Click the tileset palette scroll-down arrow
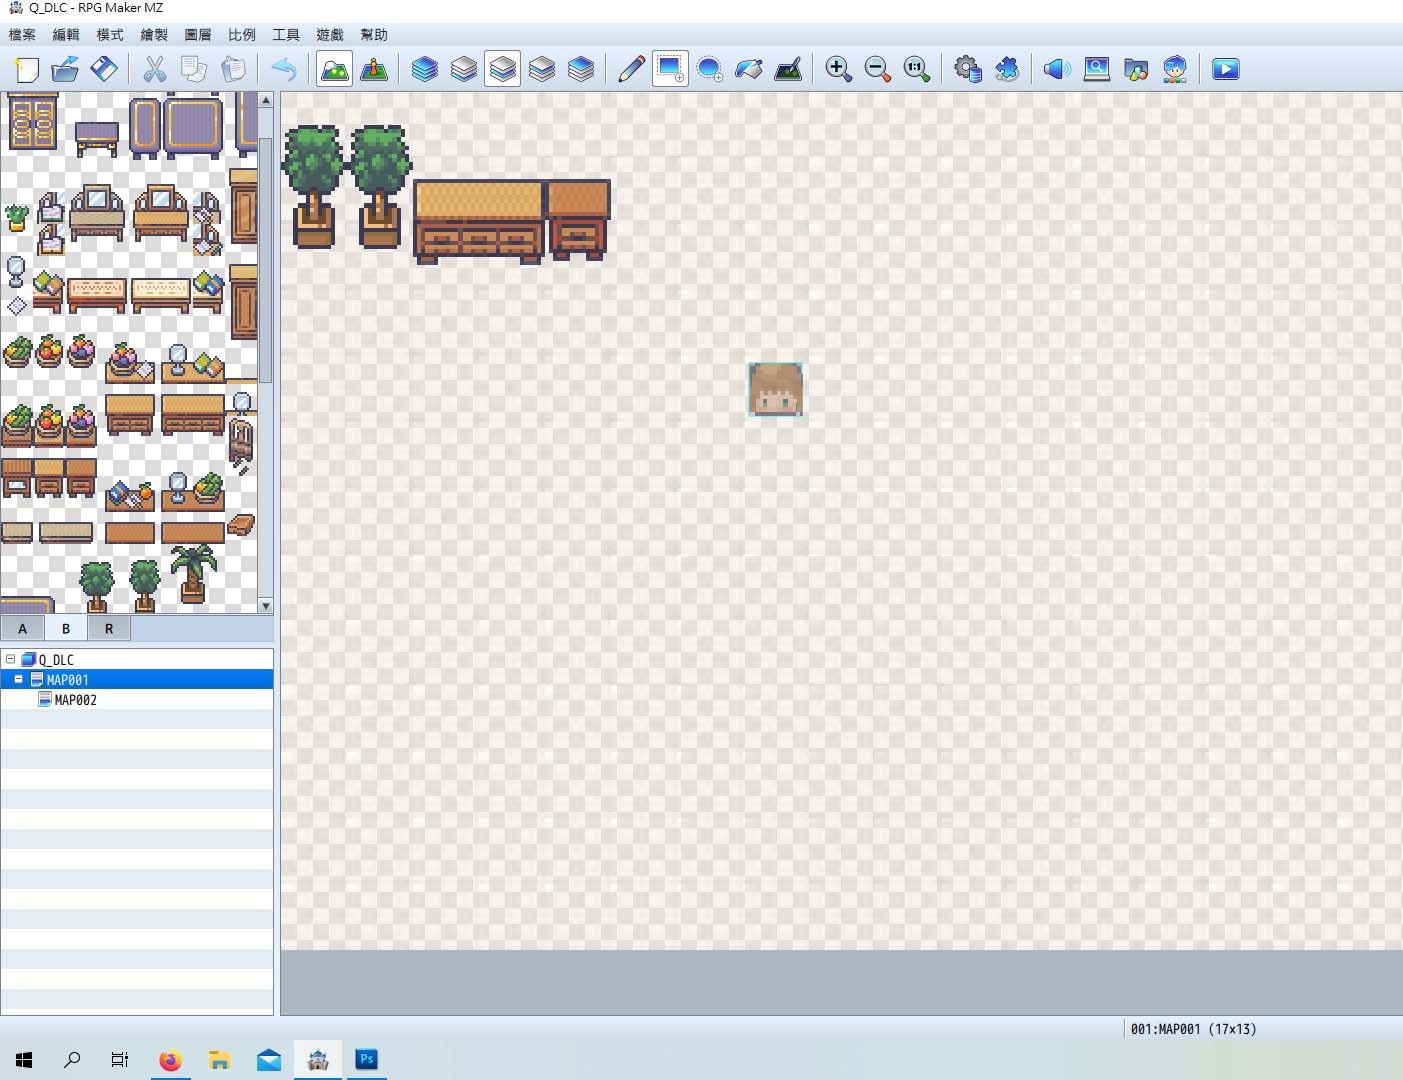 coord(266,605)
